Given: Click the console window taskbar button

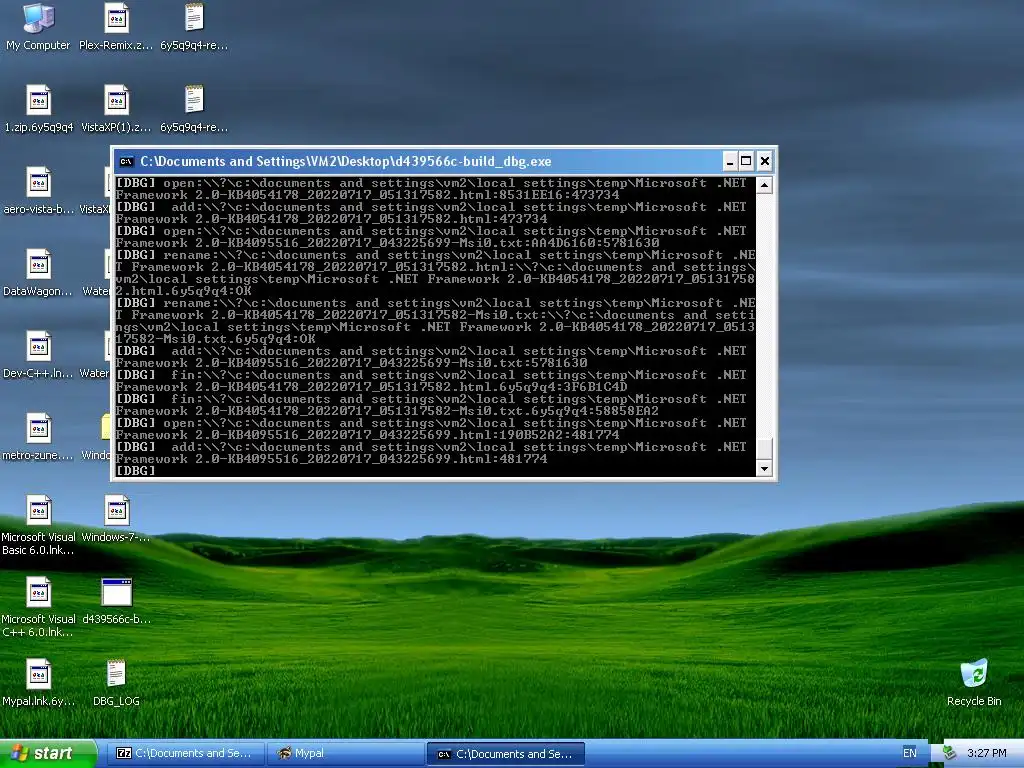Looking at the screenshot, I should tap(505, 754).
